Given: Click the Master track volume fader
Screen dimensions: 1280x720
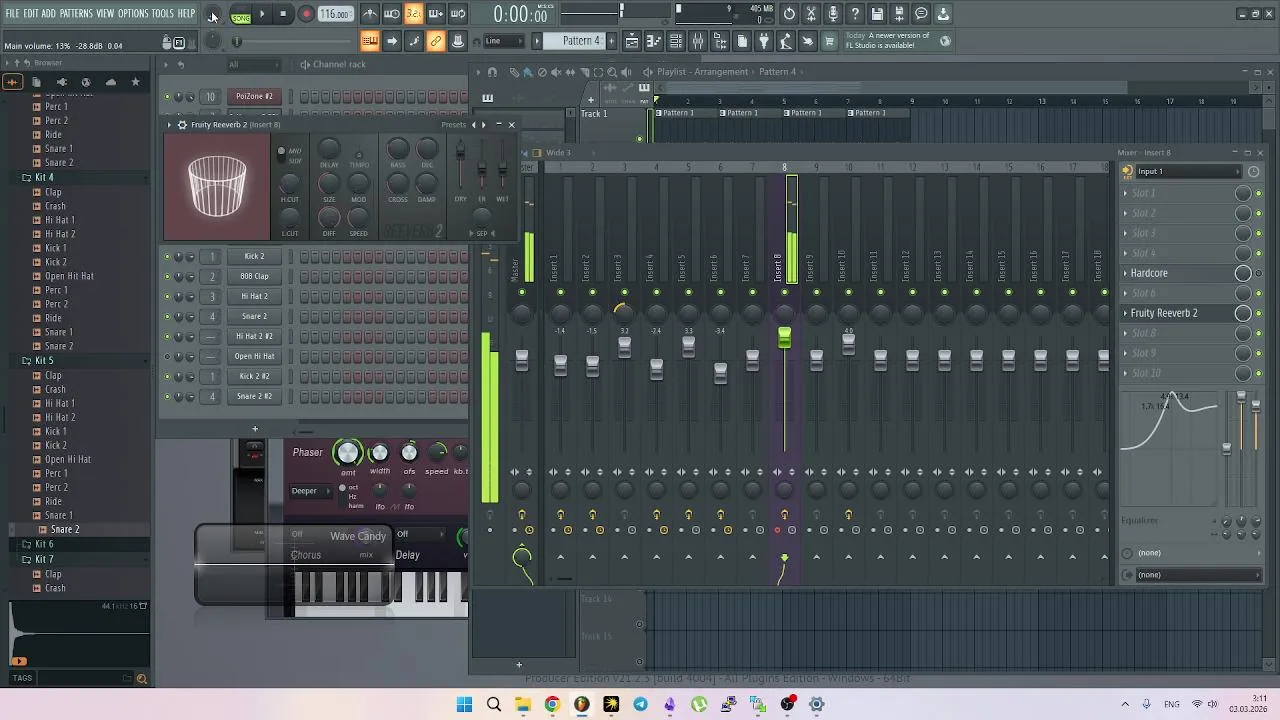Looking at the screenshot, I should (x=521, y=360).
